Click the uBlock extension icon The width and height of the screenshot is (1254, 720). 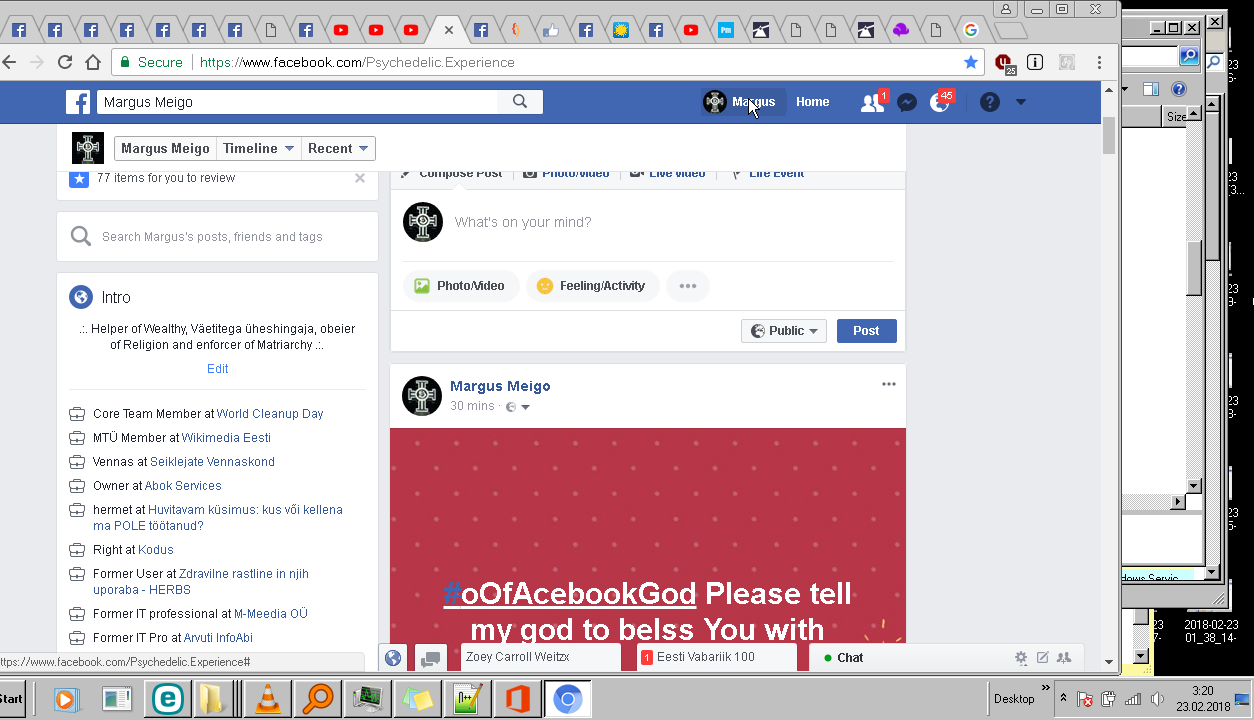coord(1004,63)
